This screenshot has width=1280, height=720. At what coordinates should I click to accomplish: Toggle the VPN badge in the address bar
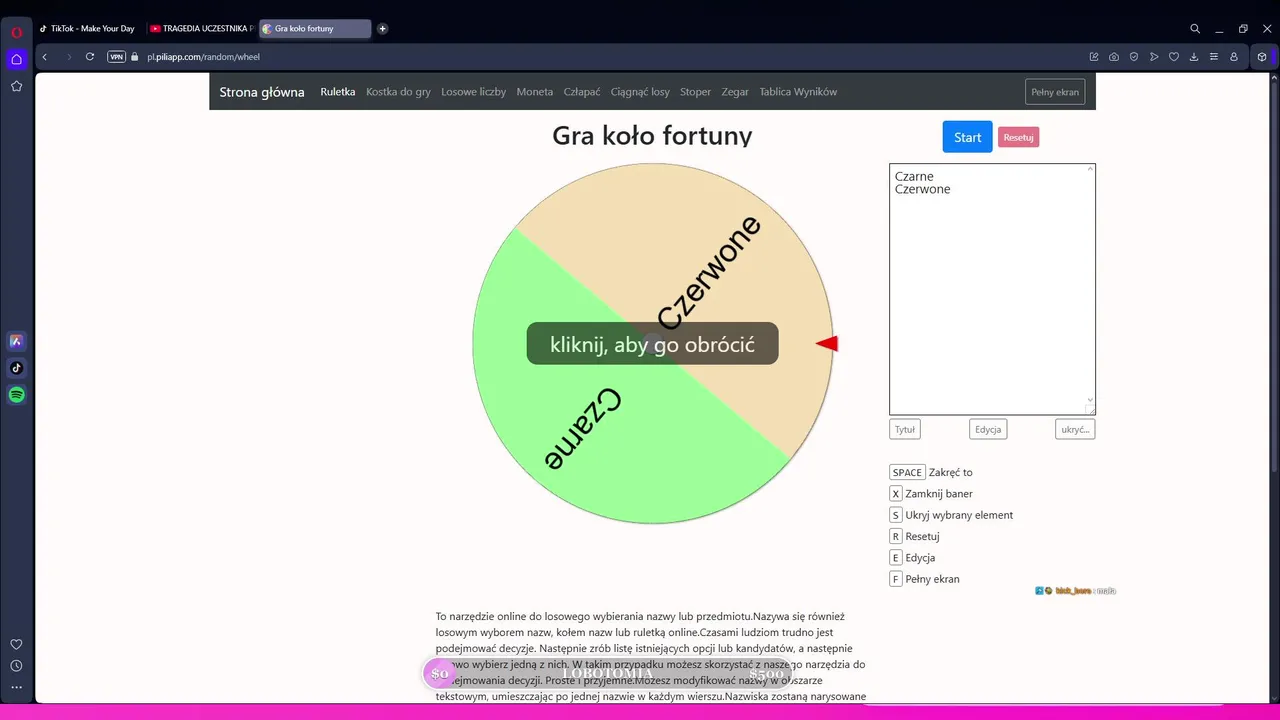(117, 57)
